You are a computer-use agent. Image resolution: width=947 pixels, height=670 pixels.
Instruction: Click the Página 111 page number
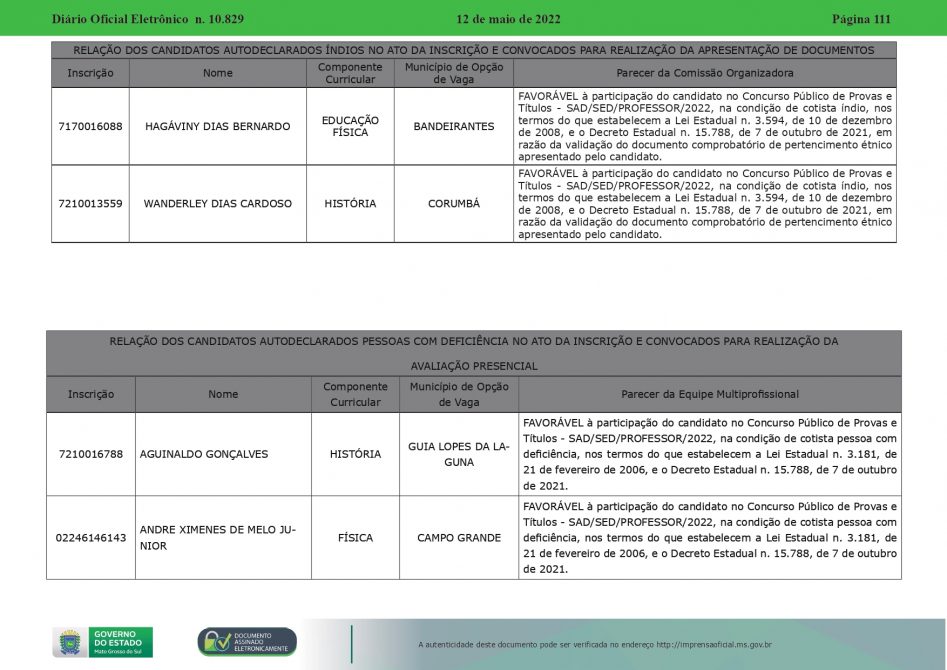tap(860, 19)
